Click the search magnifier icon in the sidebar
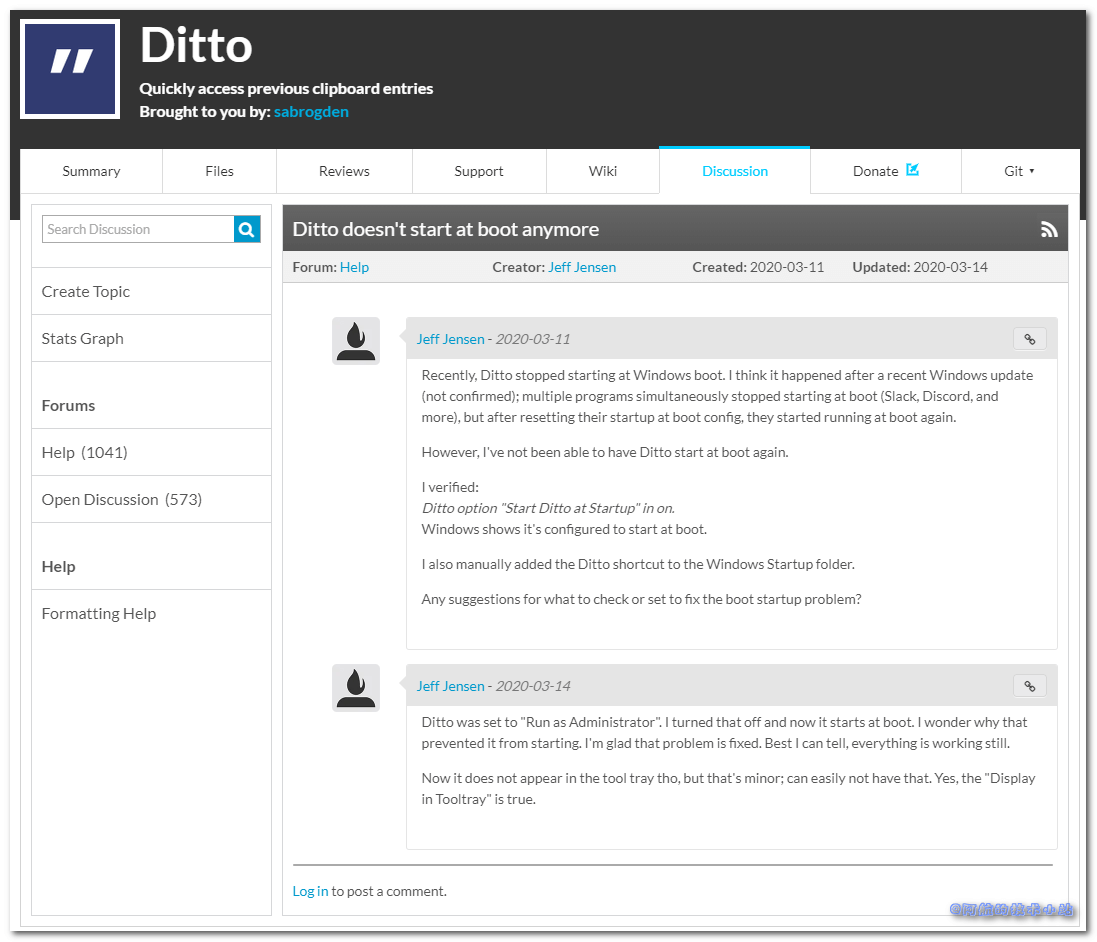Screen dimensions: 1097x942 pos(246,229)
